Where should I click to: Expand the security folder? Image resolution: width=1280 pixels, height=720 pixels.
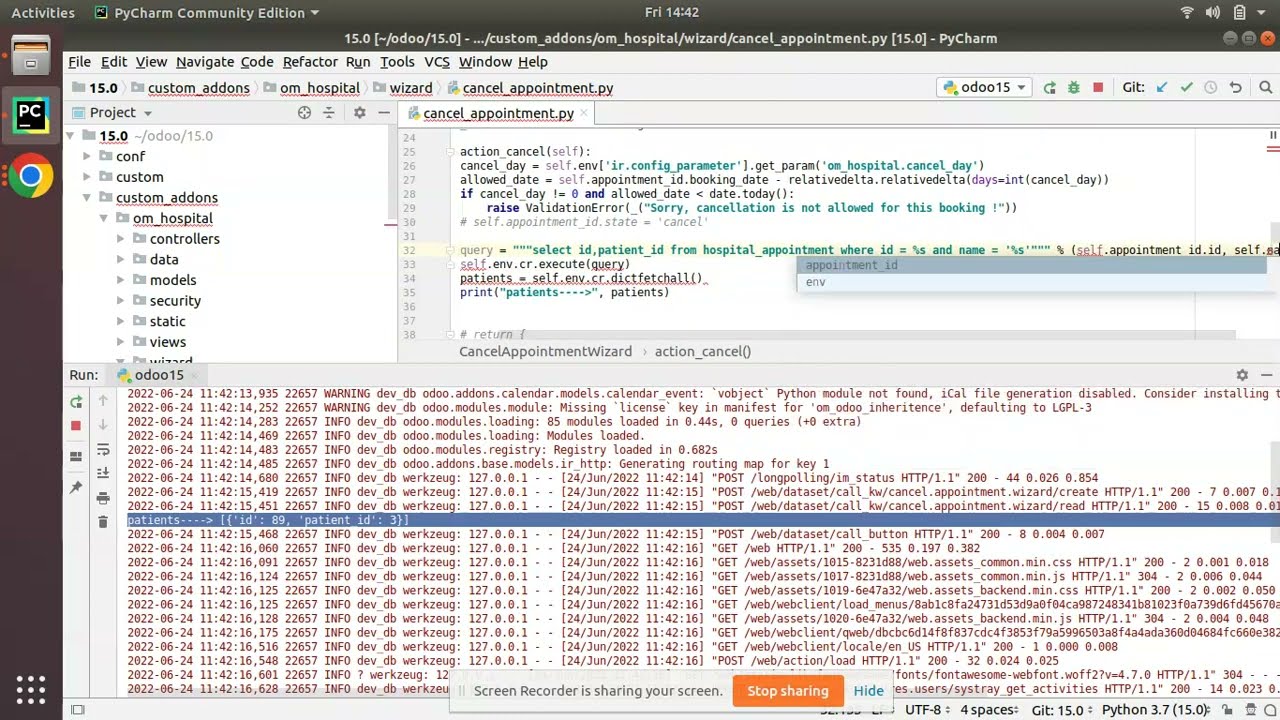point(121,301)
